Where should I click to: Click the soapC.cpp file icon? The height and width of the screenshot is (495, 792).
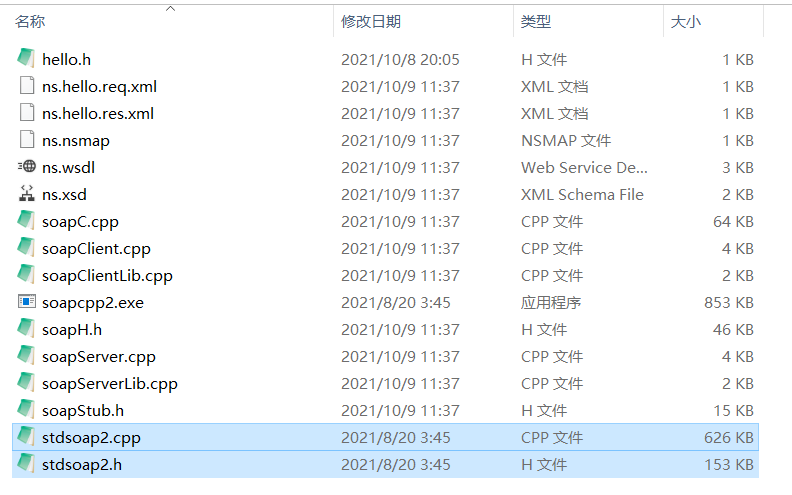coord(26,220)
